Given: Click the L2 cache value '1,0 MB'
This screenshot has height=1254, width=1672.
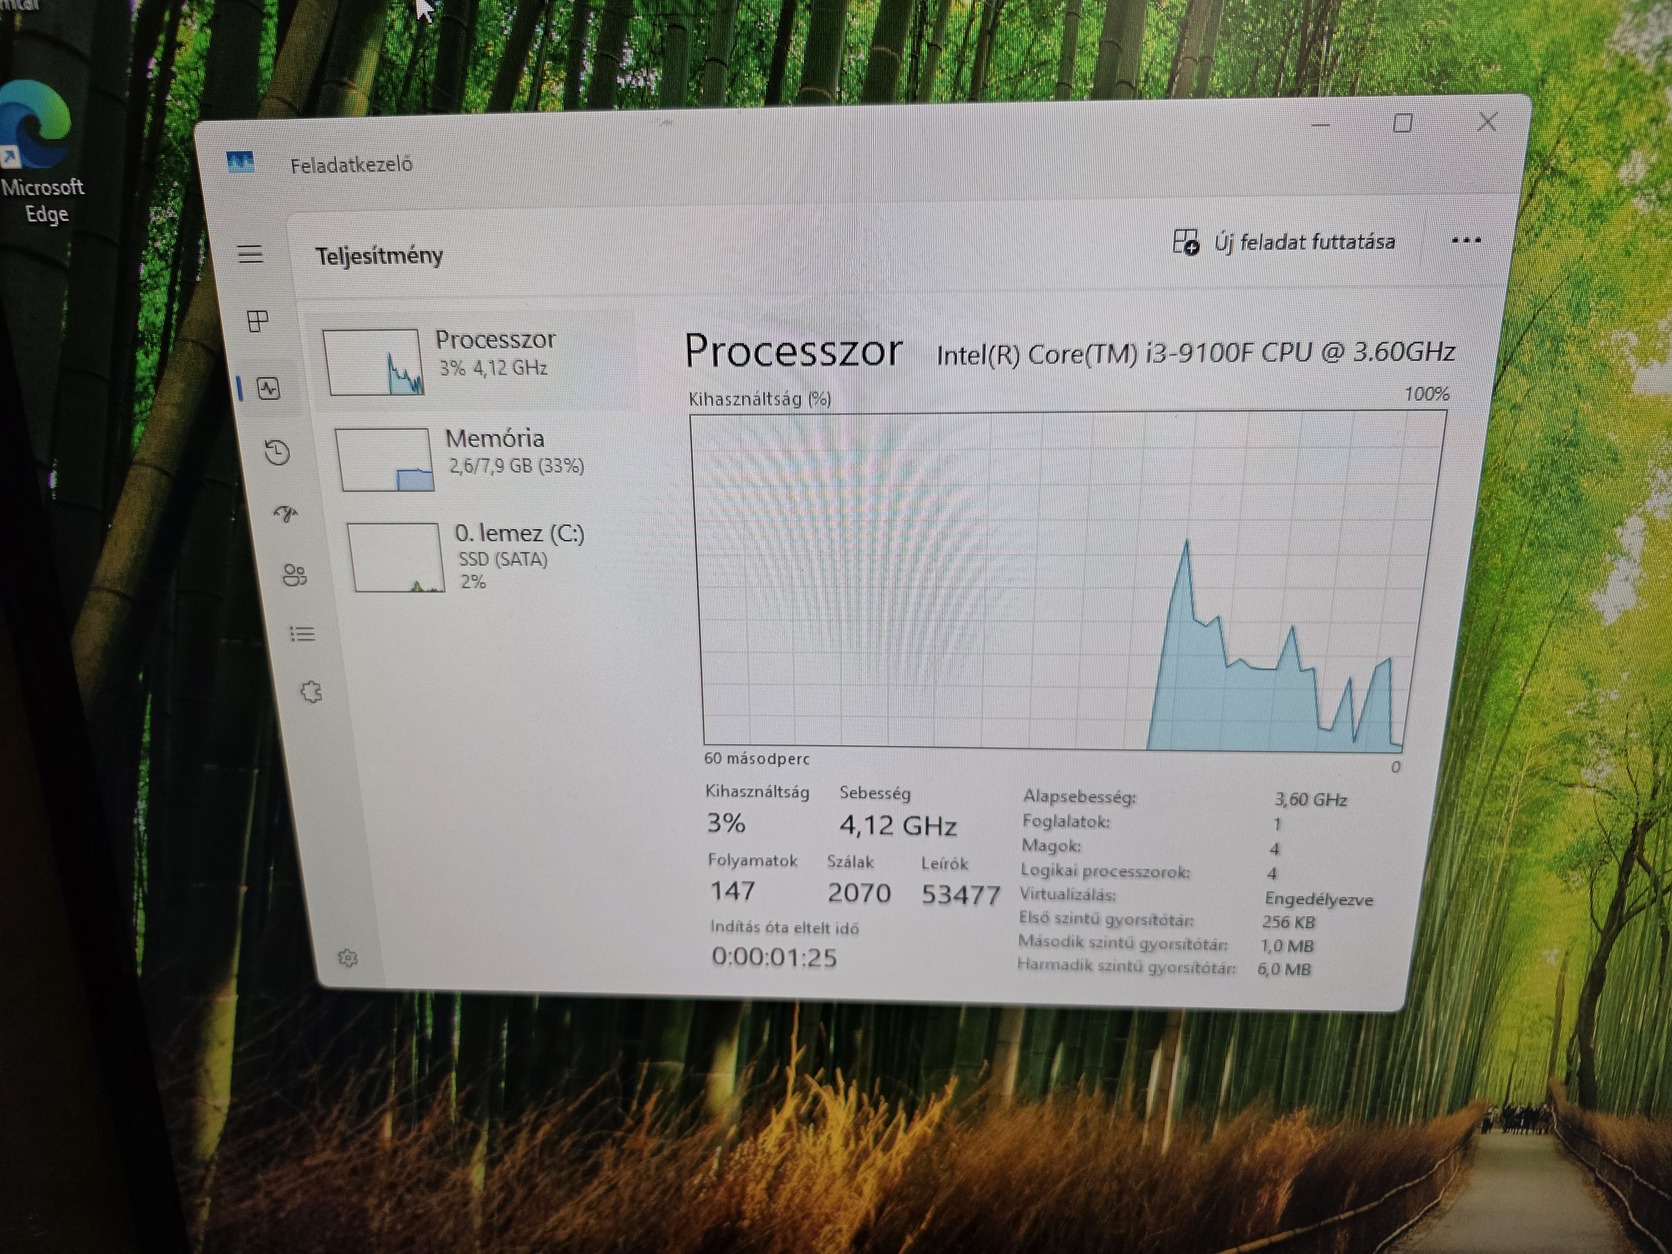Looking at the screenshot, I should click(1287, 945).
